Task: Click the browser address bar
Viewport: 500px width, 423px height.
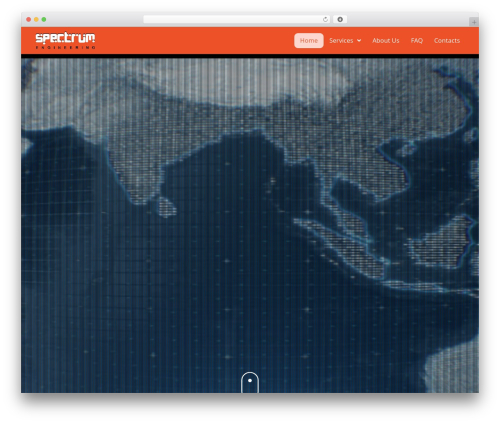Action: click(237, 19)
